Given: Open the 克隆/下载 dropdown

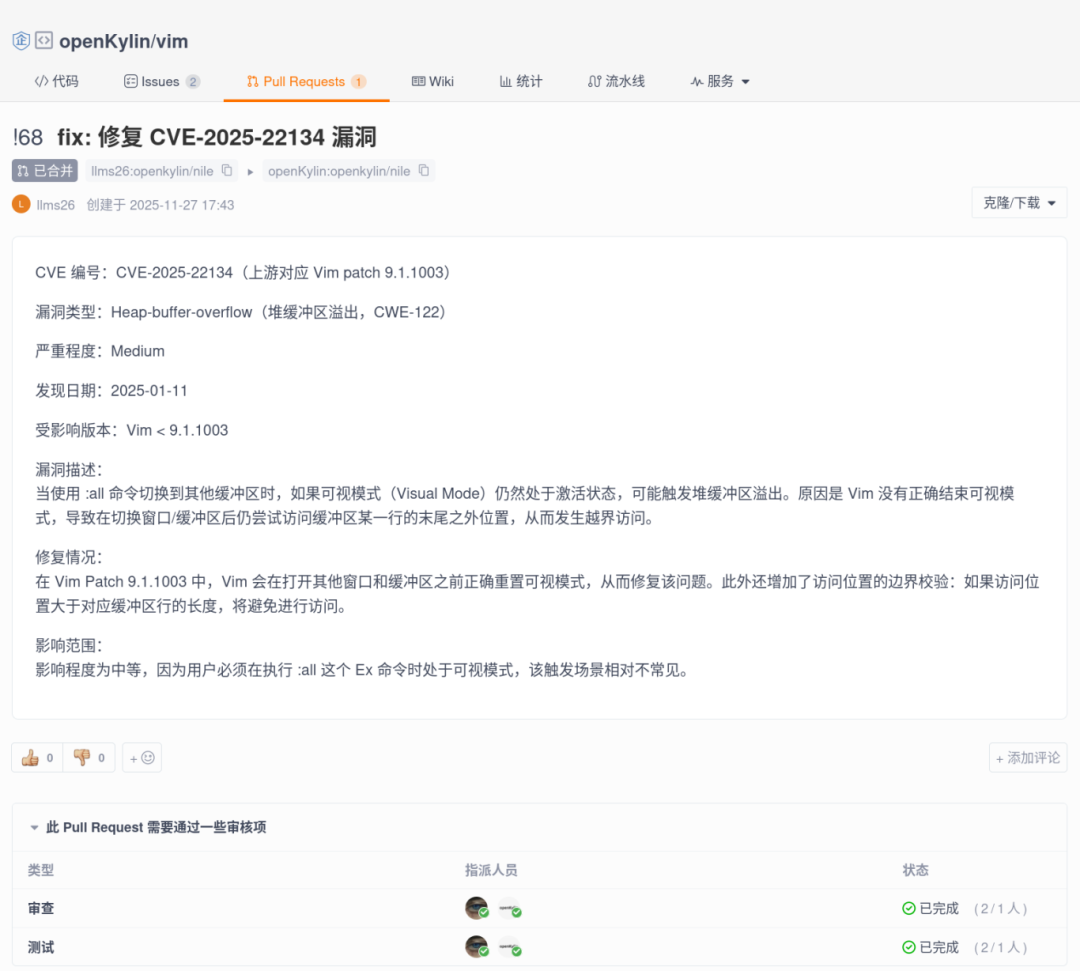Looking at the screenshot, I should 1018,203.
